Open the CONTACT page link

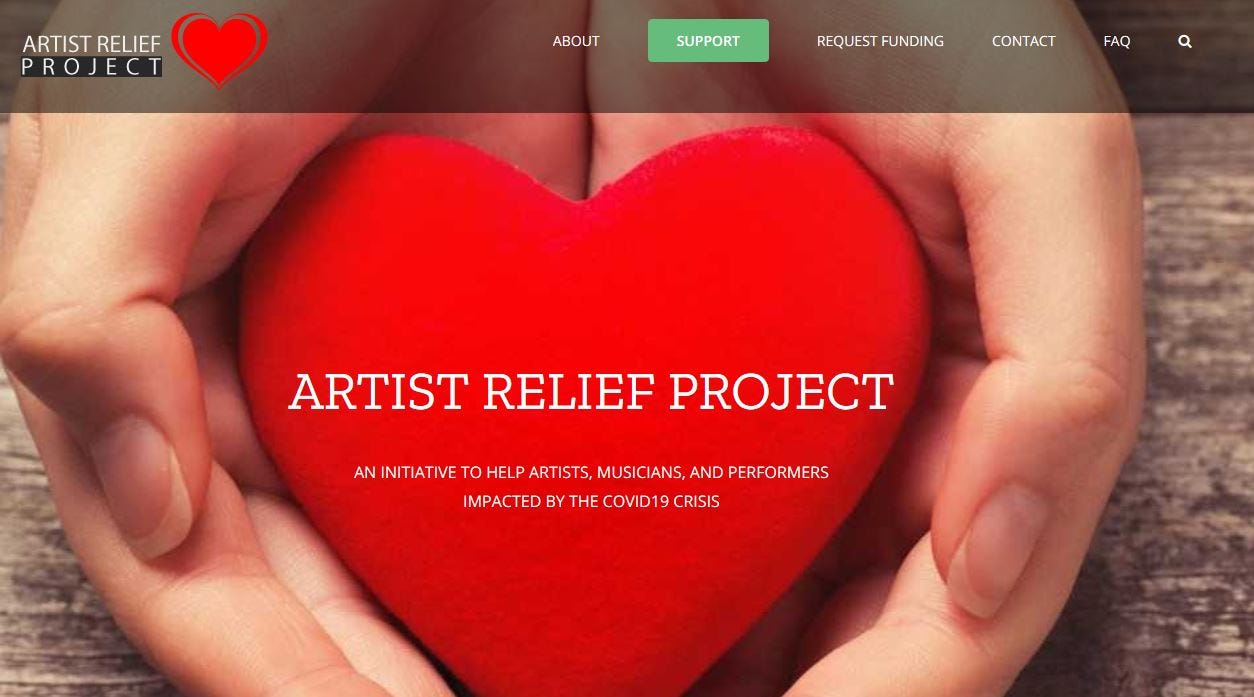tap(1023, 41)
